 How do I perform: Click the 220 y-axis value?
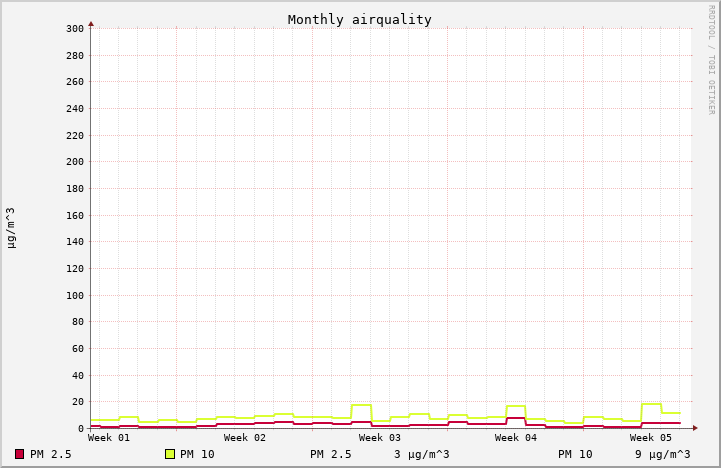[x=75, y=136]
